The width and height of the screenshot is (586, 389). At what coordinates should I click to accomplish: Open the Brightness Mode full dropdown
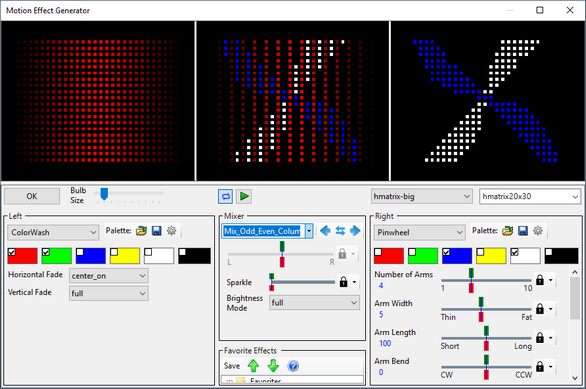click(x=314, y=302)
